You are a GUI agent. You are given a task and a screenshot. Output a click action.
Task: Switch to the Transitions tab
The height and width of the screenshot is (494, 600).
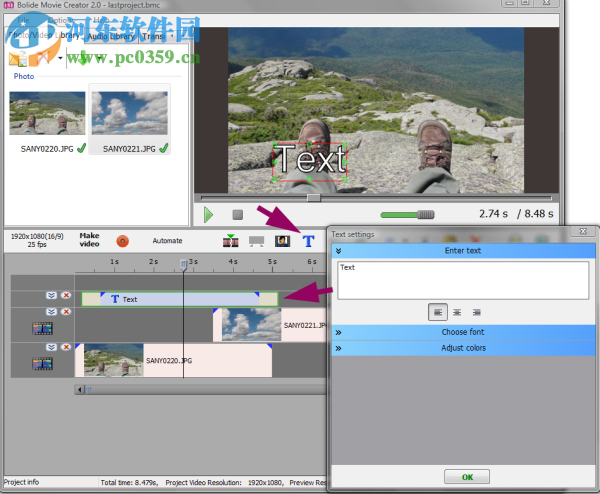(154, 36)
